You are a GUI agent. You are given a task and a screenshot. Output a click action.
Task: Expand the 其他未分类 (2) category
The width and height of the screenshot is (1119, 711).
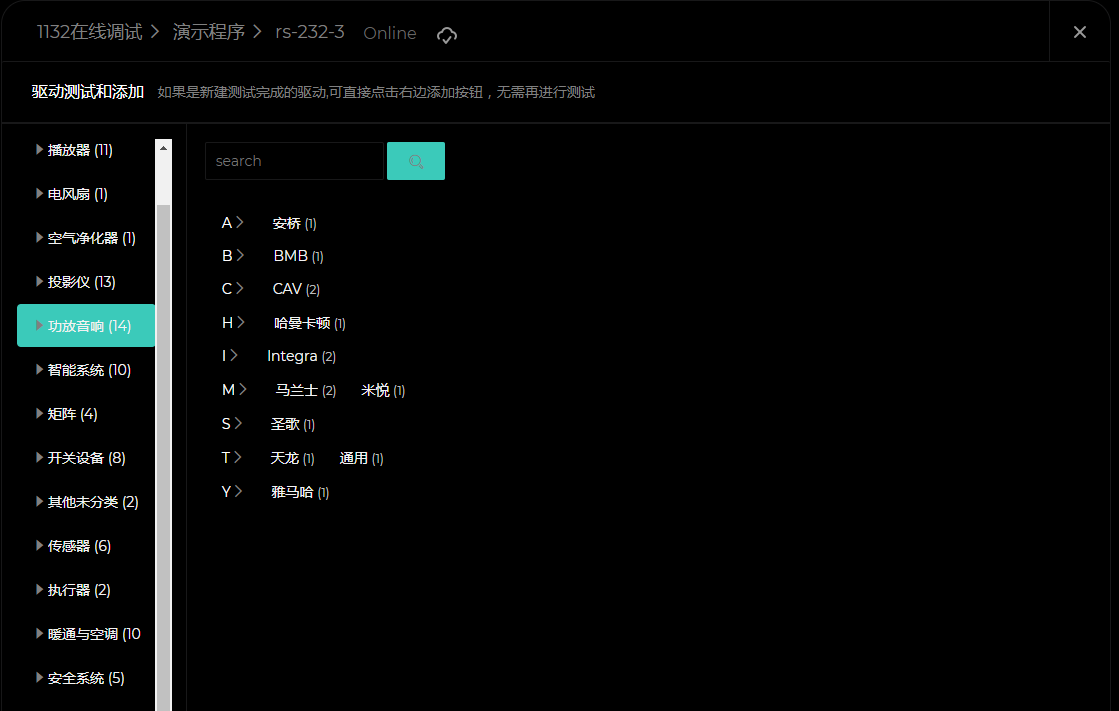pos(86,502)
